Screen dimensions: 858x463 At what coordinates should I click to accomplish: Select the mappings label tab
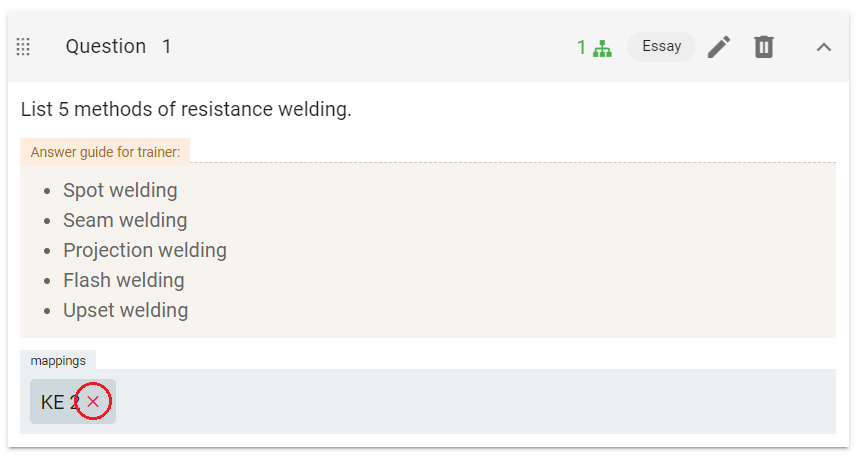[x=58, y=361]
